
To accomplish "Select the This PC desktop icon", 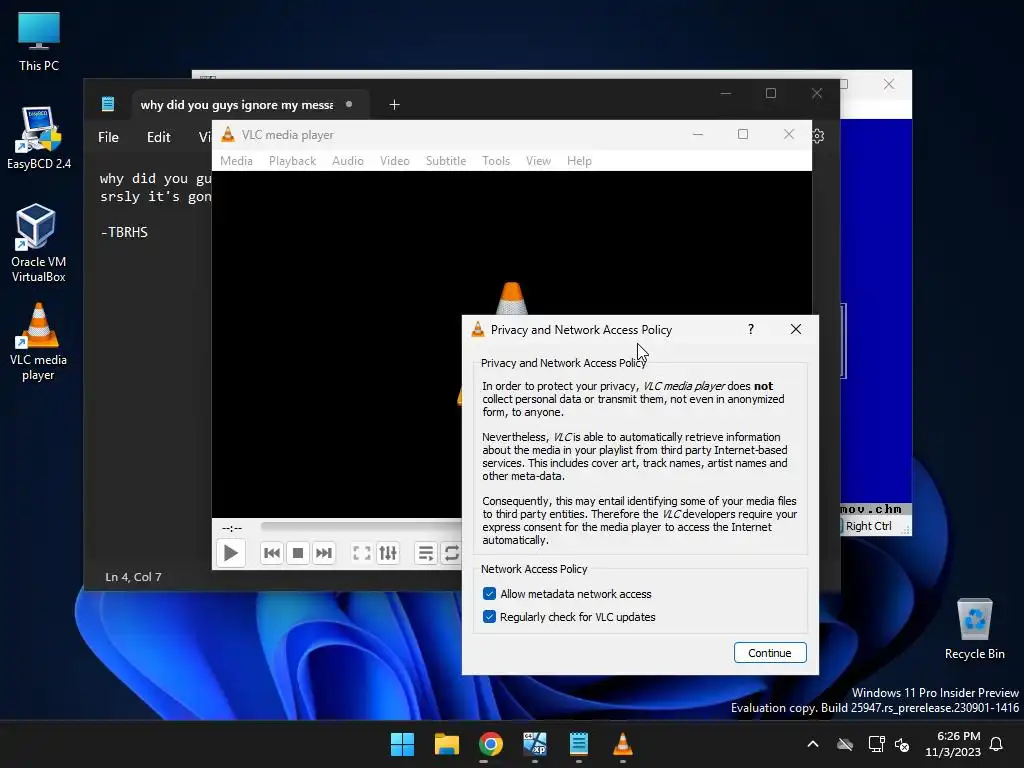I will 39,41.
